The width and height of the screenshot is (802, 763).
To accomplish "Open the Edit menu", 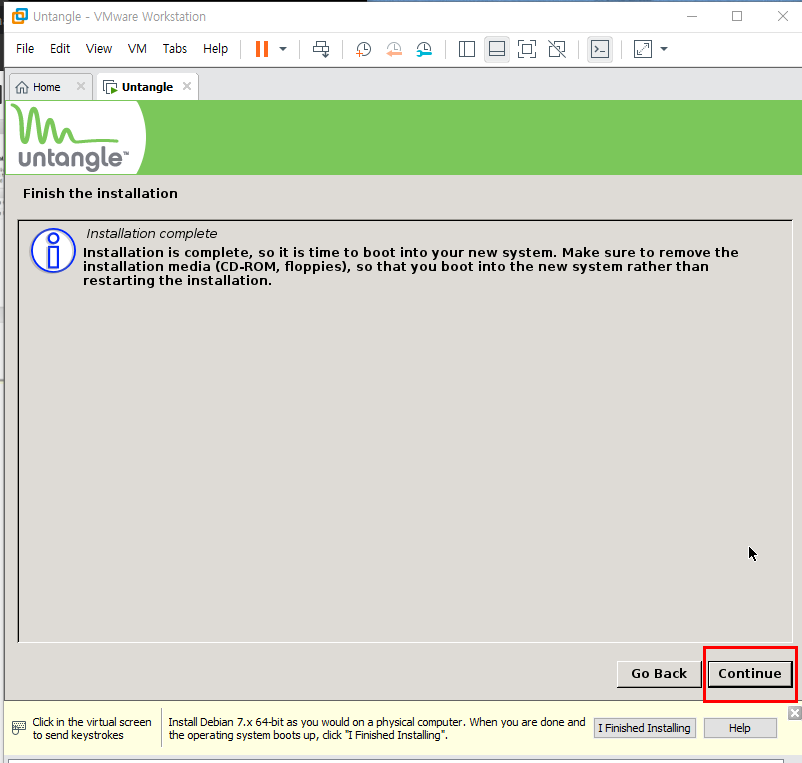I will click(60, 49).
